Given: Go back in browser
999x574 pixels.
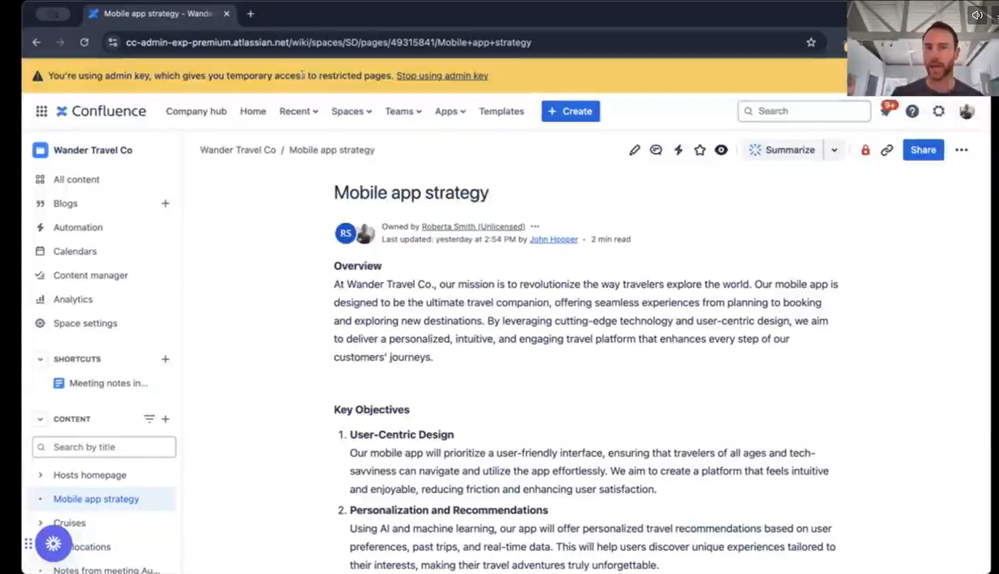Looking at the screenshot, I should 36,42.
